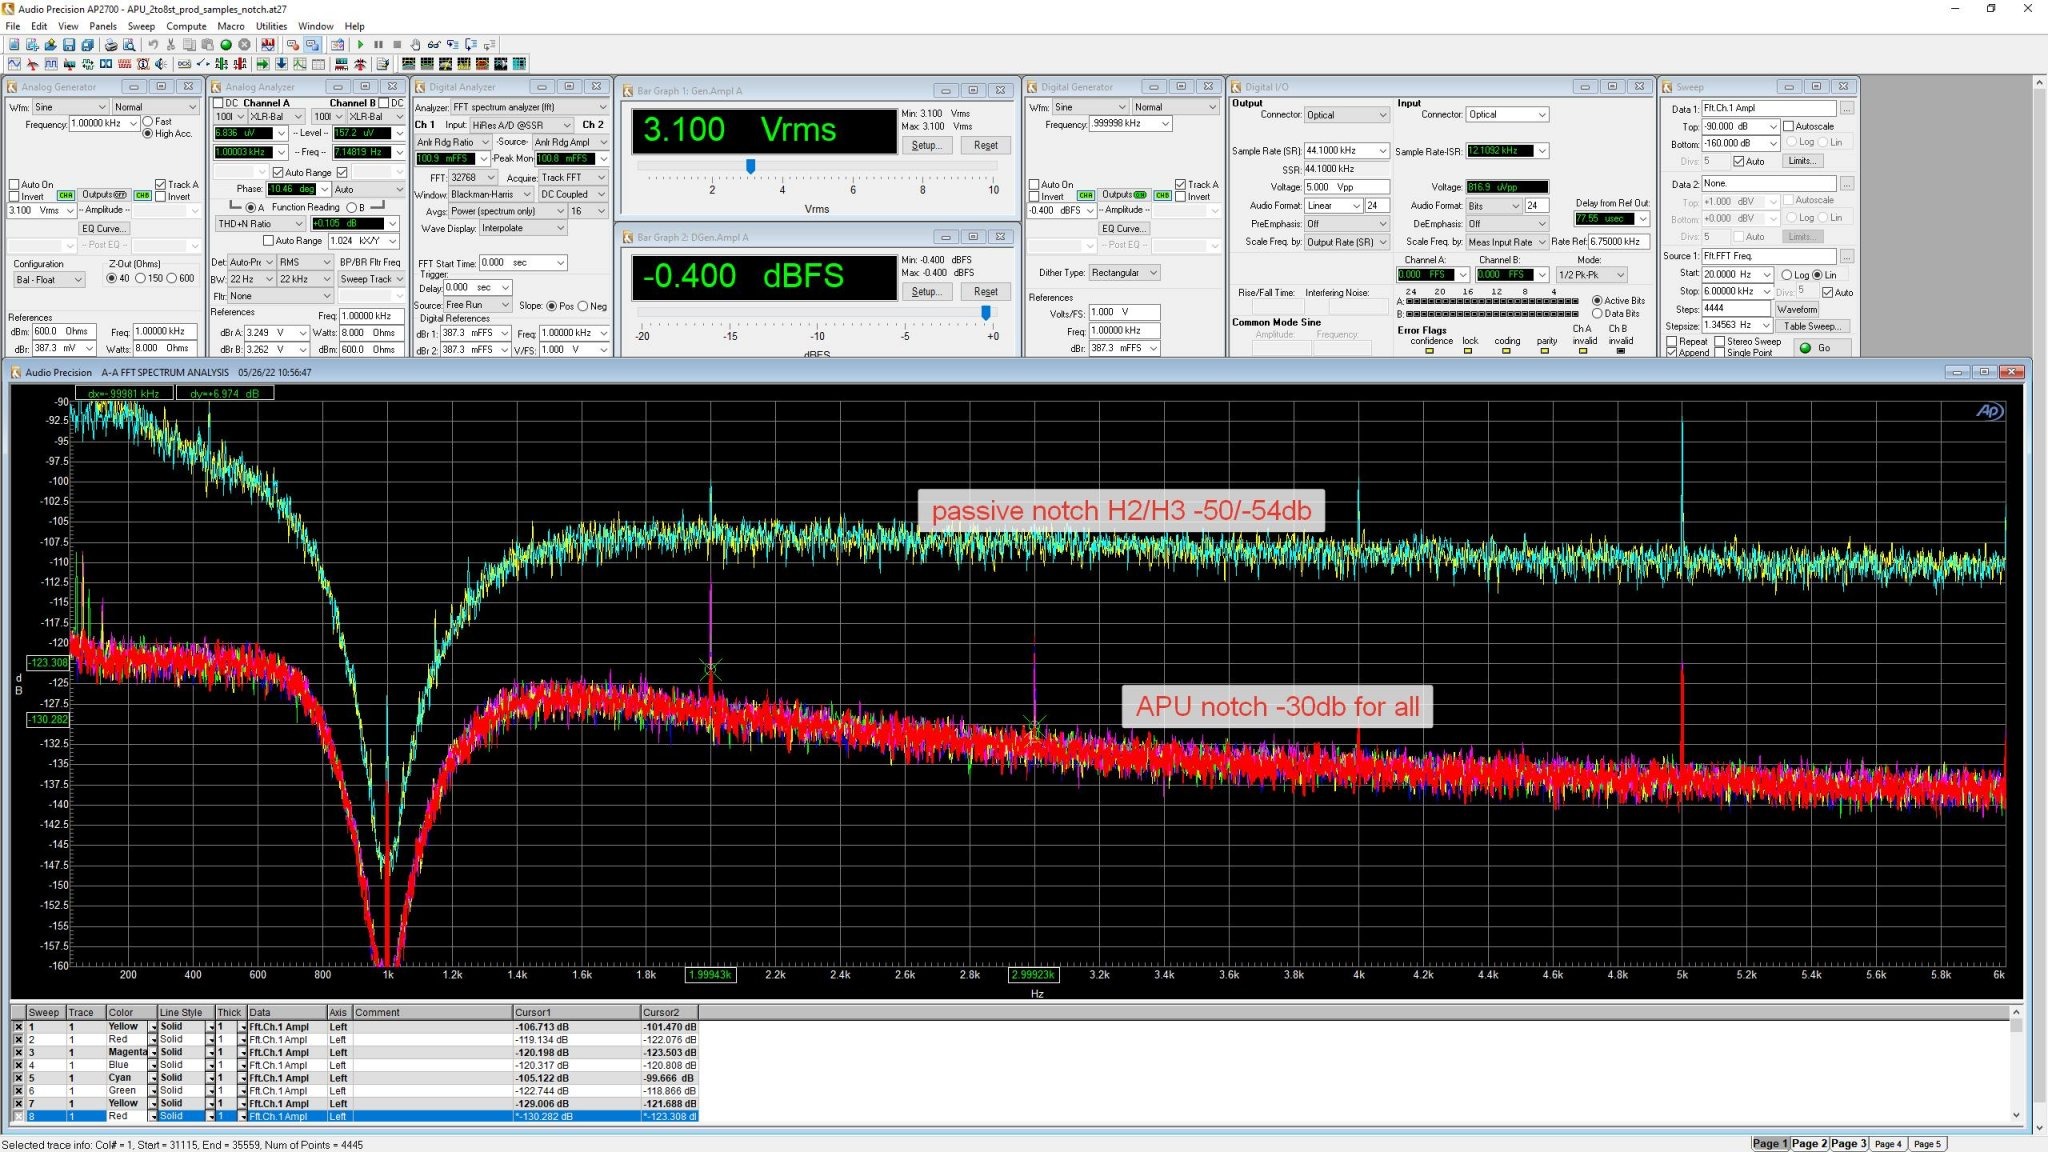Click the Save Test floppy disk icon

(x=69, y=45)
